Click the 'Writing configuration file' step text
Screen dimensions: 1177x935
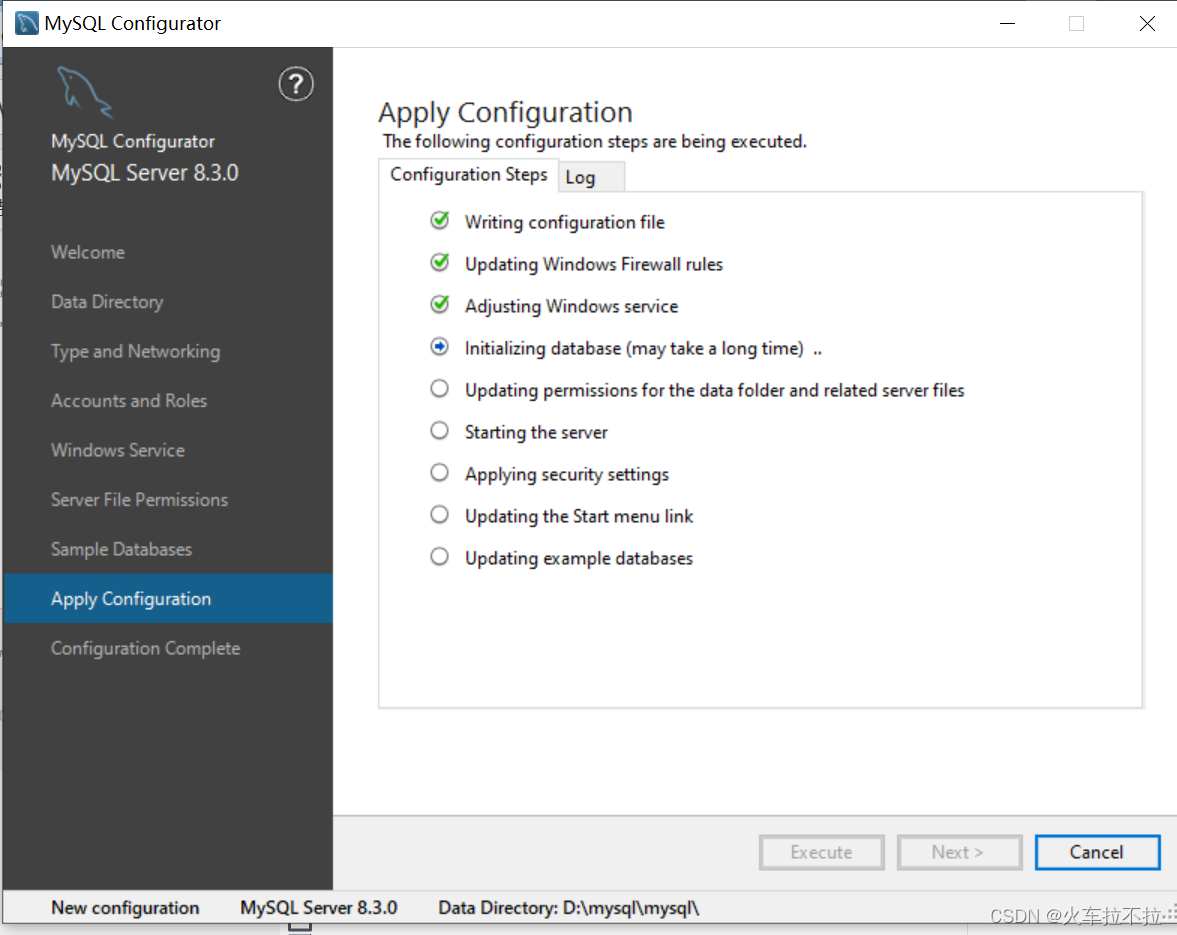click(x=564, y=222)
